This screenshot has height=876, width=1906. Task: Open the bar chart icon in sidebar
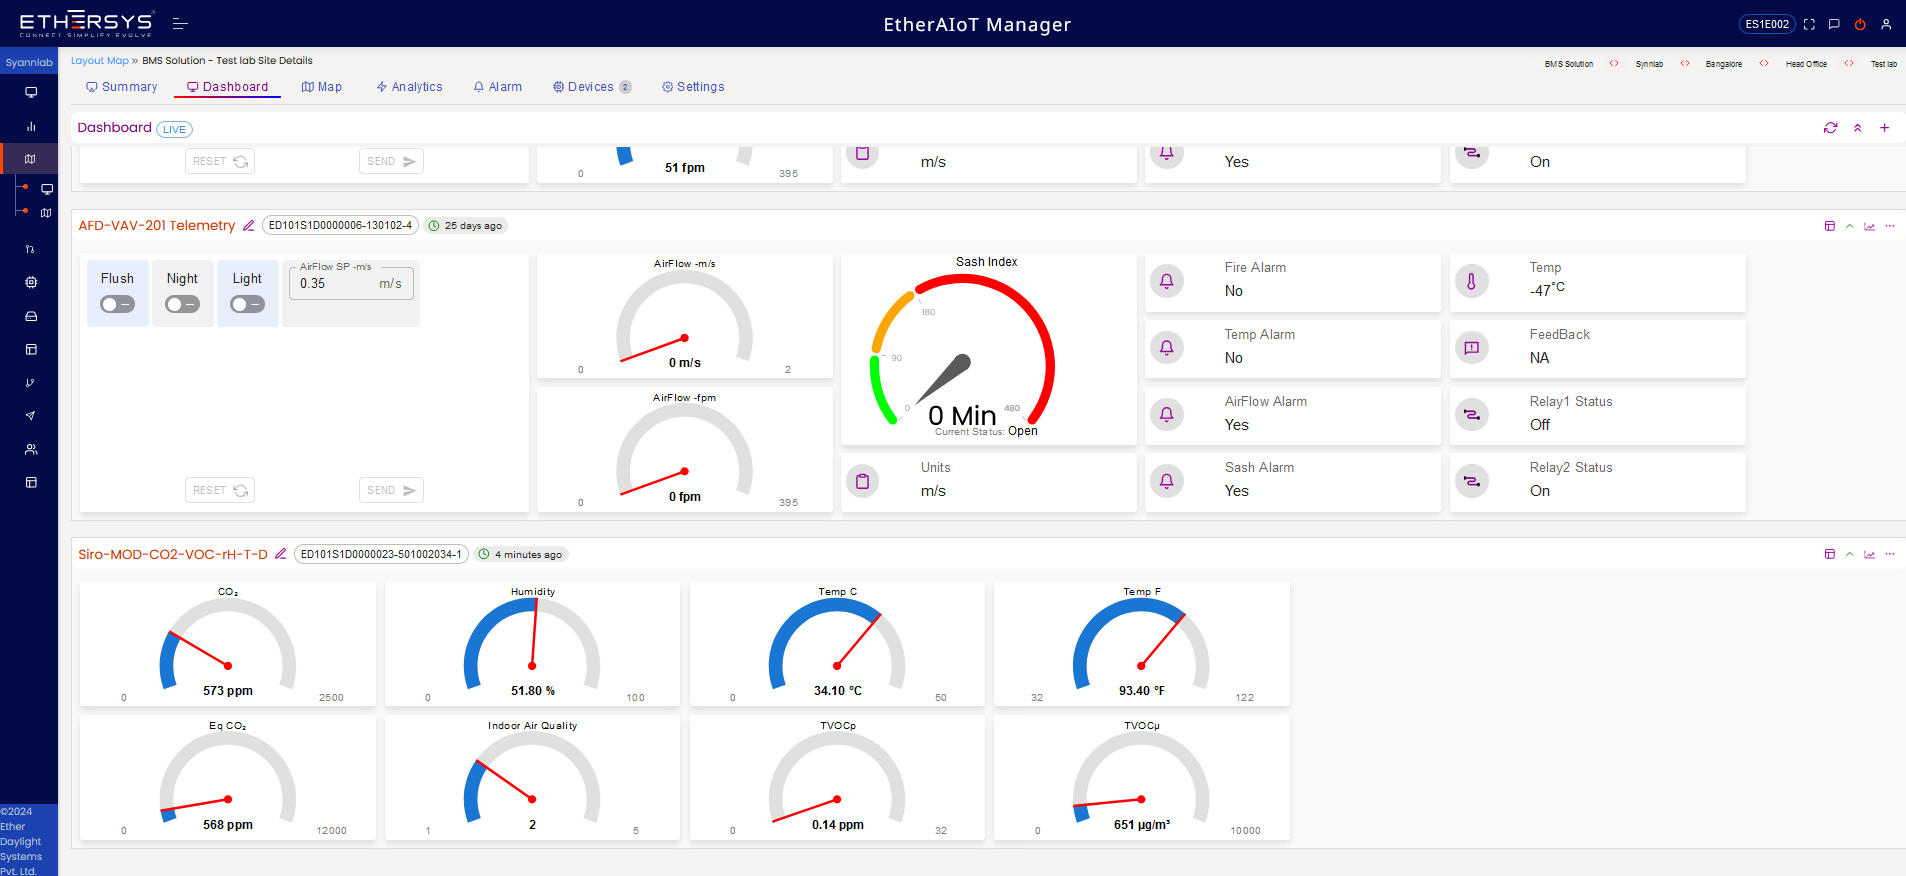click(x=31, y=127)
